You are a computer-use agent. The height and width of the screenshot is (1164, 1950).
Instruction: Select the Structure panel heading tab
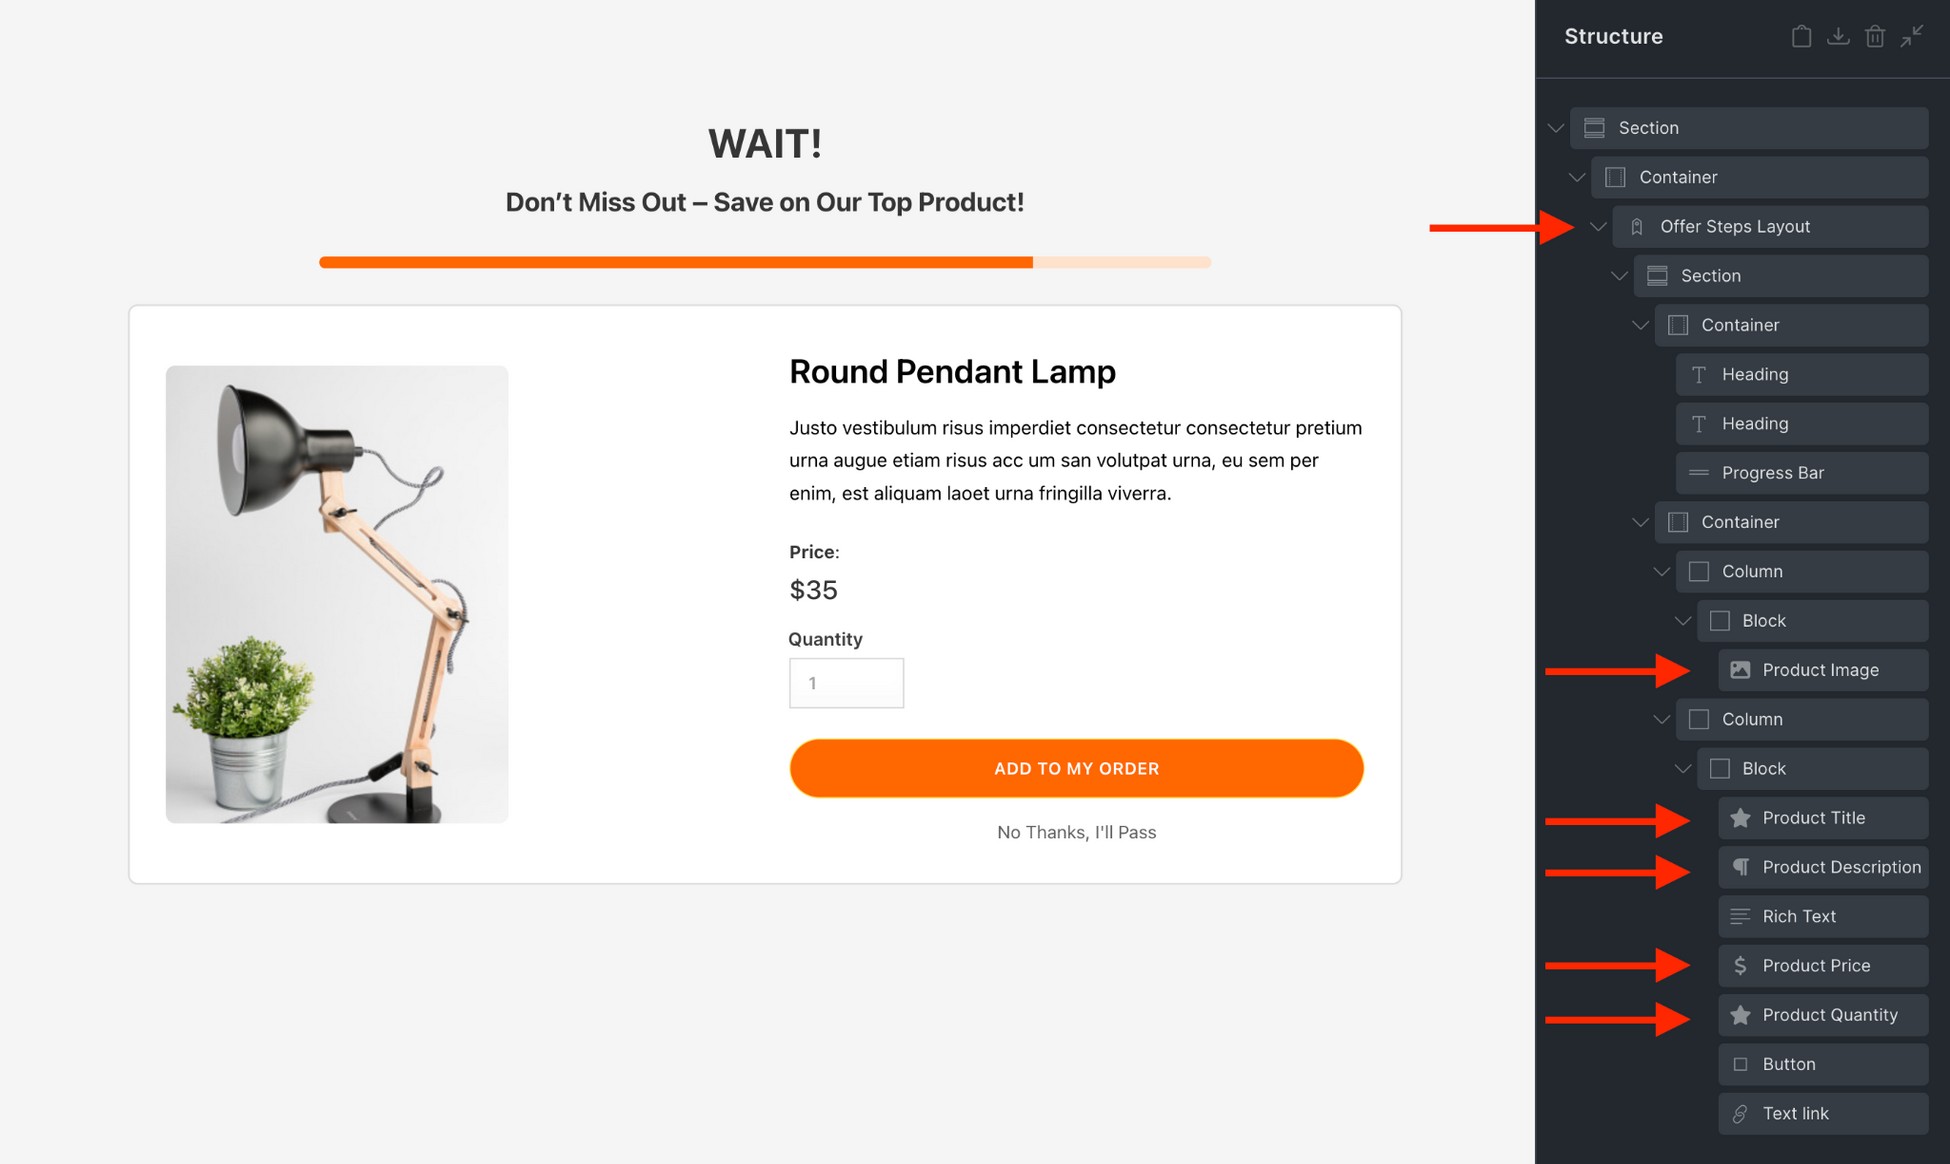point(1613,35)
